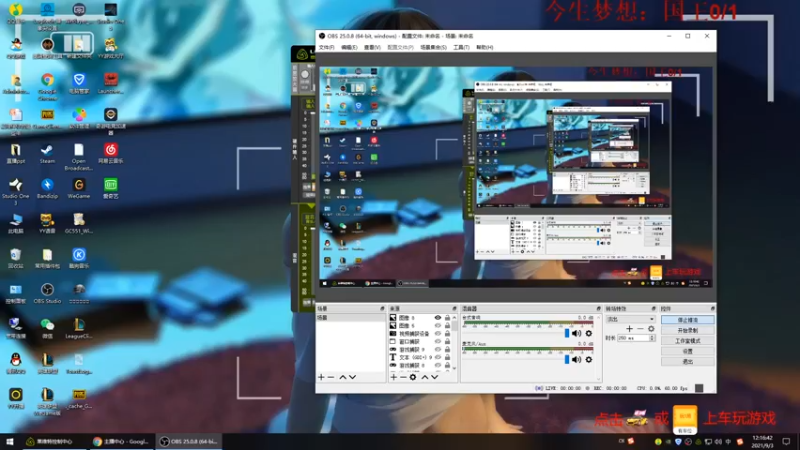This screenshot has width=800, height=450.
Task: Click 开始录制 start recording button
Action: click(688, 330)
